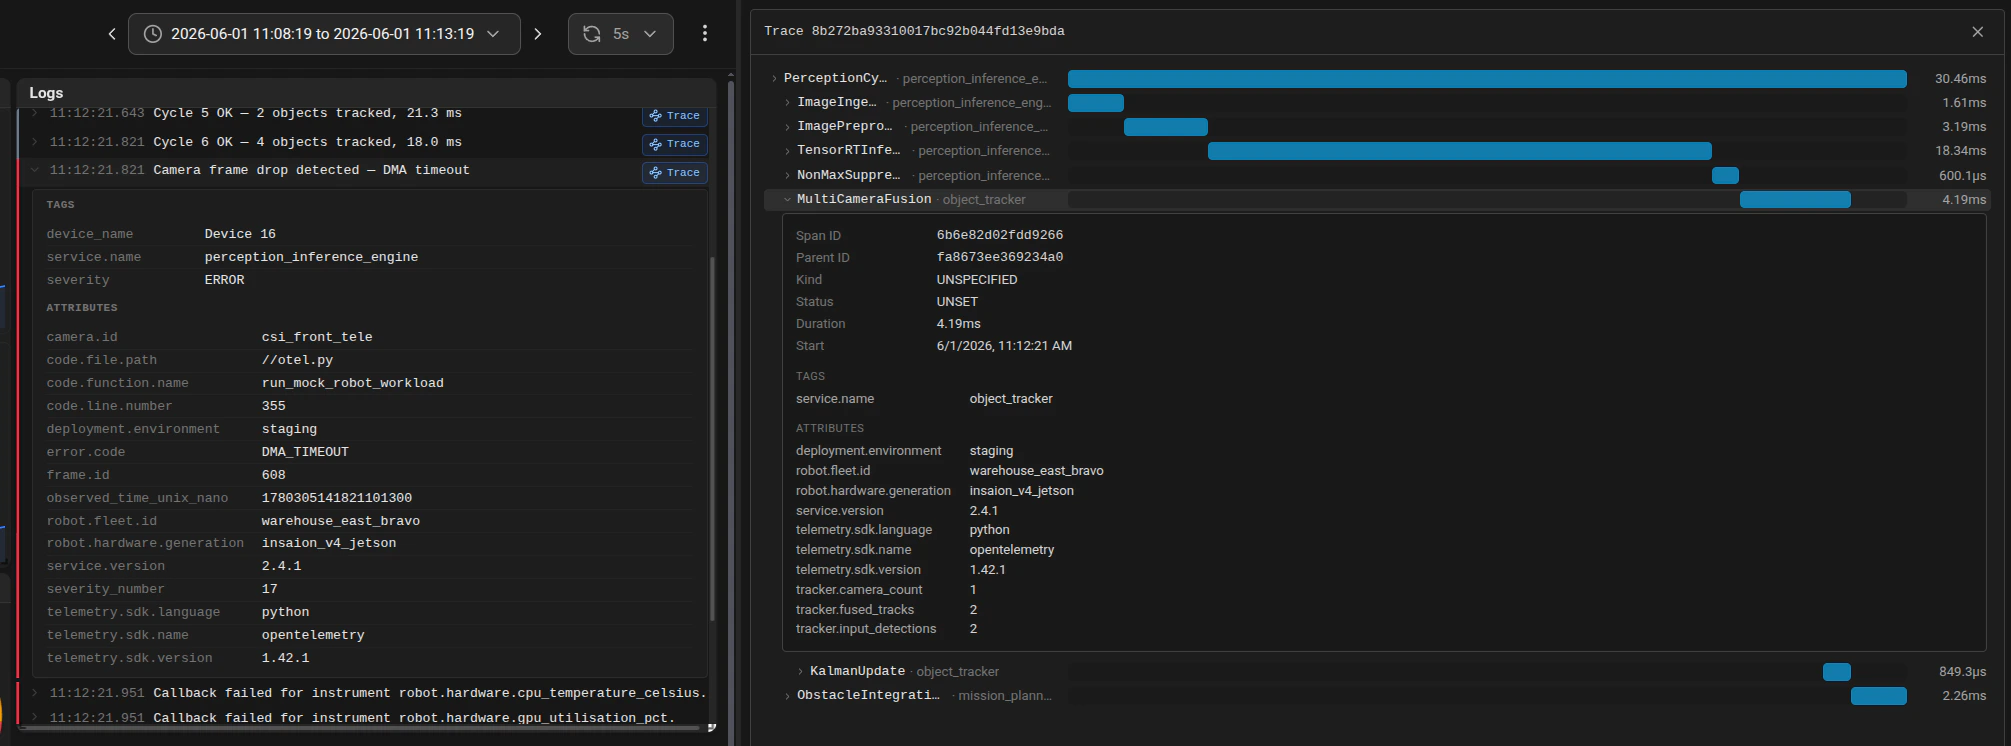Expand the NonMaxSuppre... span
Viewport: 2011px width, 746px height.
pyautogui.click(x=788, y=175)
